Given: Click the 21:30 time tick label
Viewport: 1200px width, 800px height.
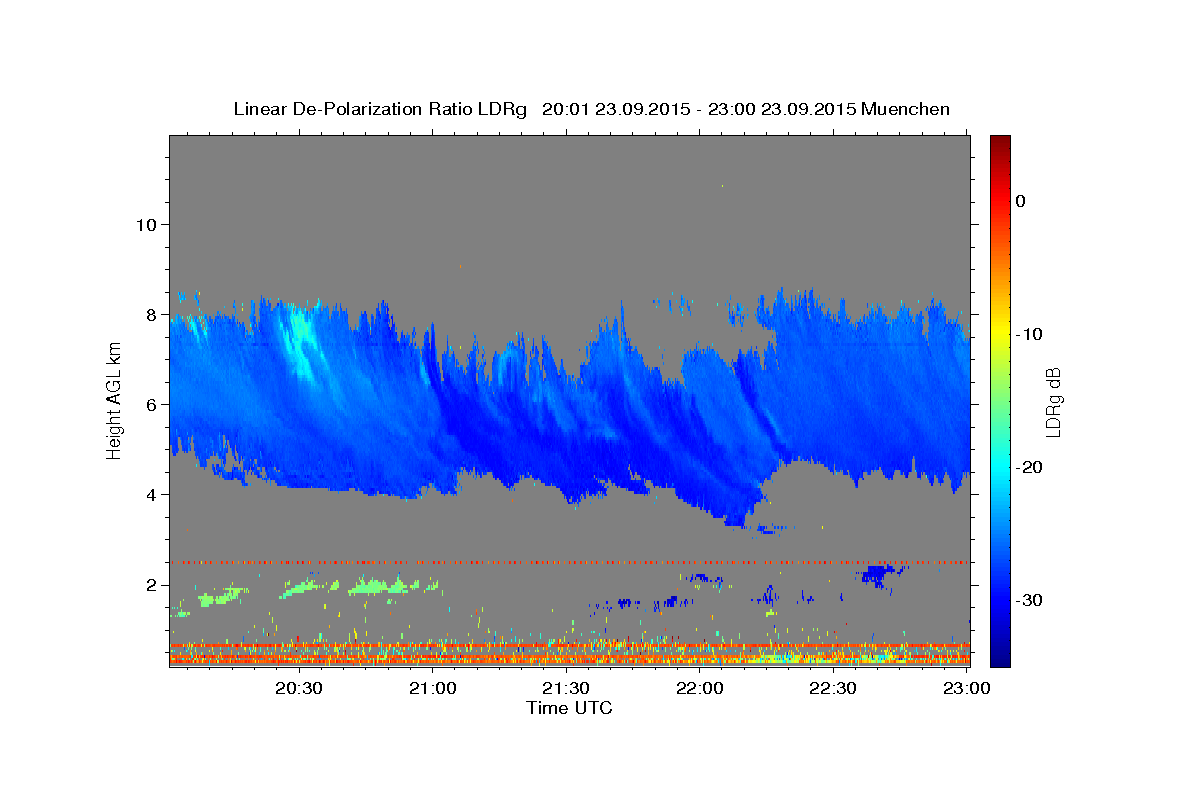Looking at the screenshot, I should (566, 688).
